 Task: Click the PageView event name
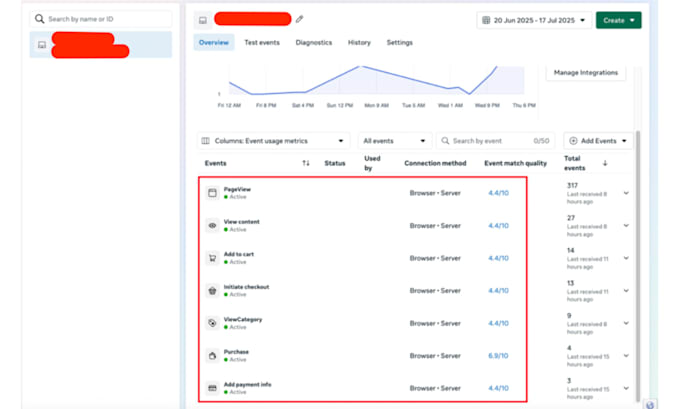237,189
